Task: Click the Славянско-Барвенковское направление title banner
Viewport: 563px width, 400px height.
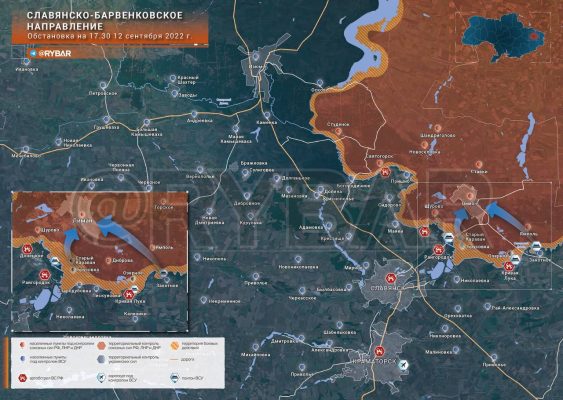Action: [110, 27]
